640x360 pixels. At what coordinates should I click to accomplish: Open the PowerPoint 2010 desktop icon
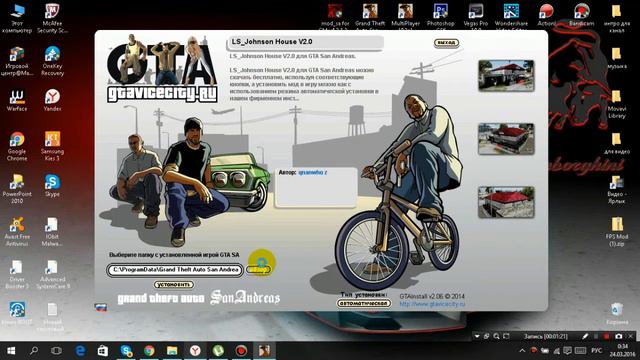pyautogui.click(x=17, y=189)
